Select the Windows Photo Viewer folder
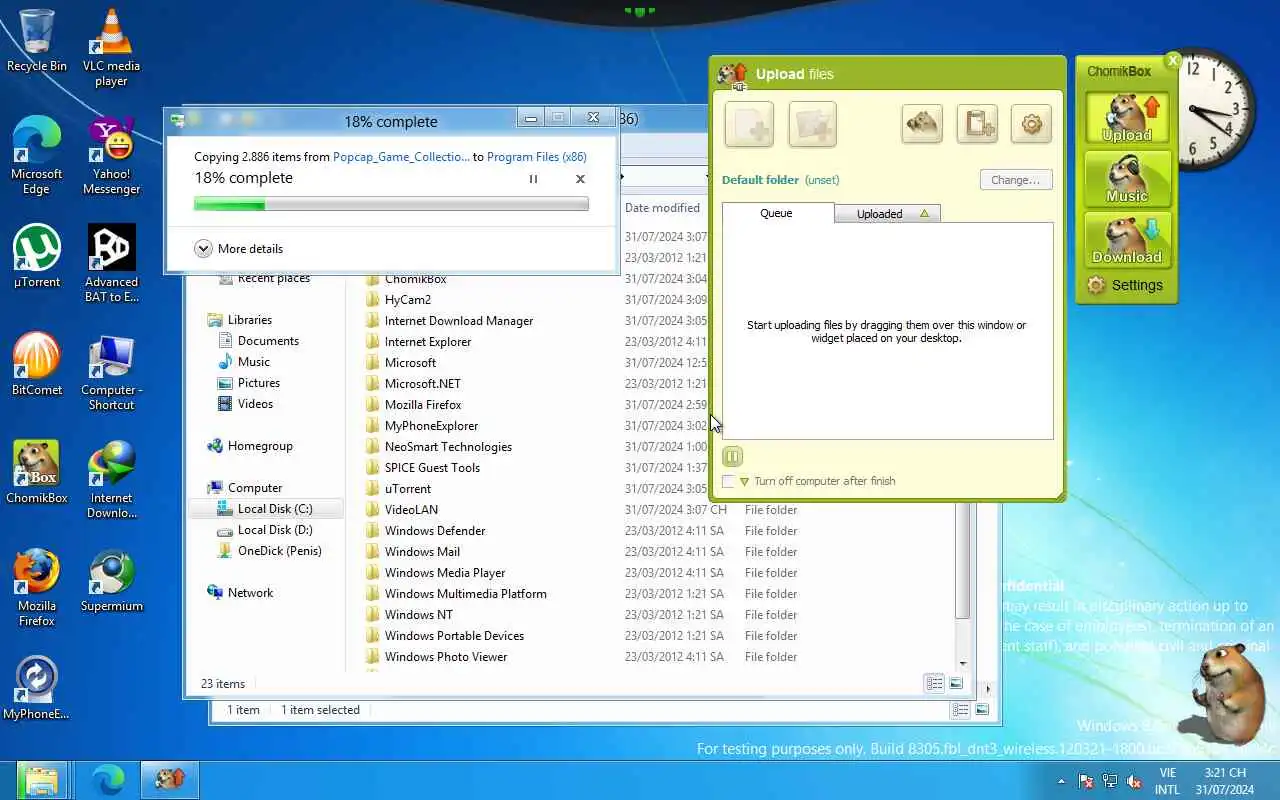 [x=436, y=657]
